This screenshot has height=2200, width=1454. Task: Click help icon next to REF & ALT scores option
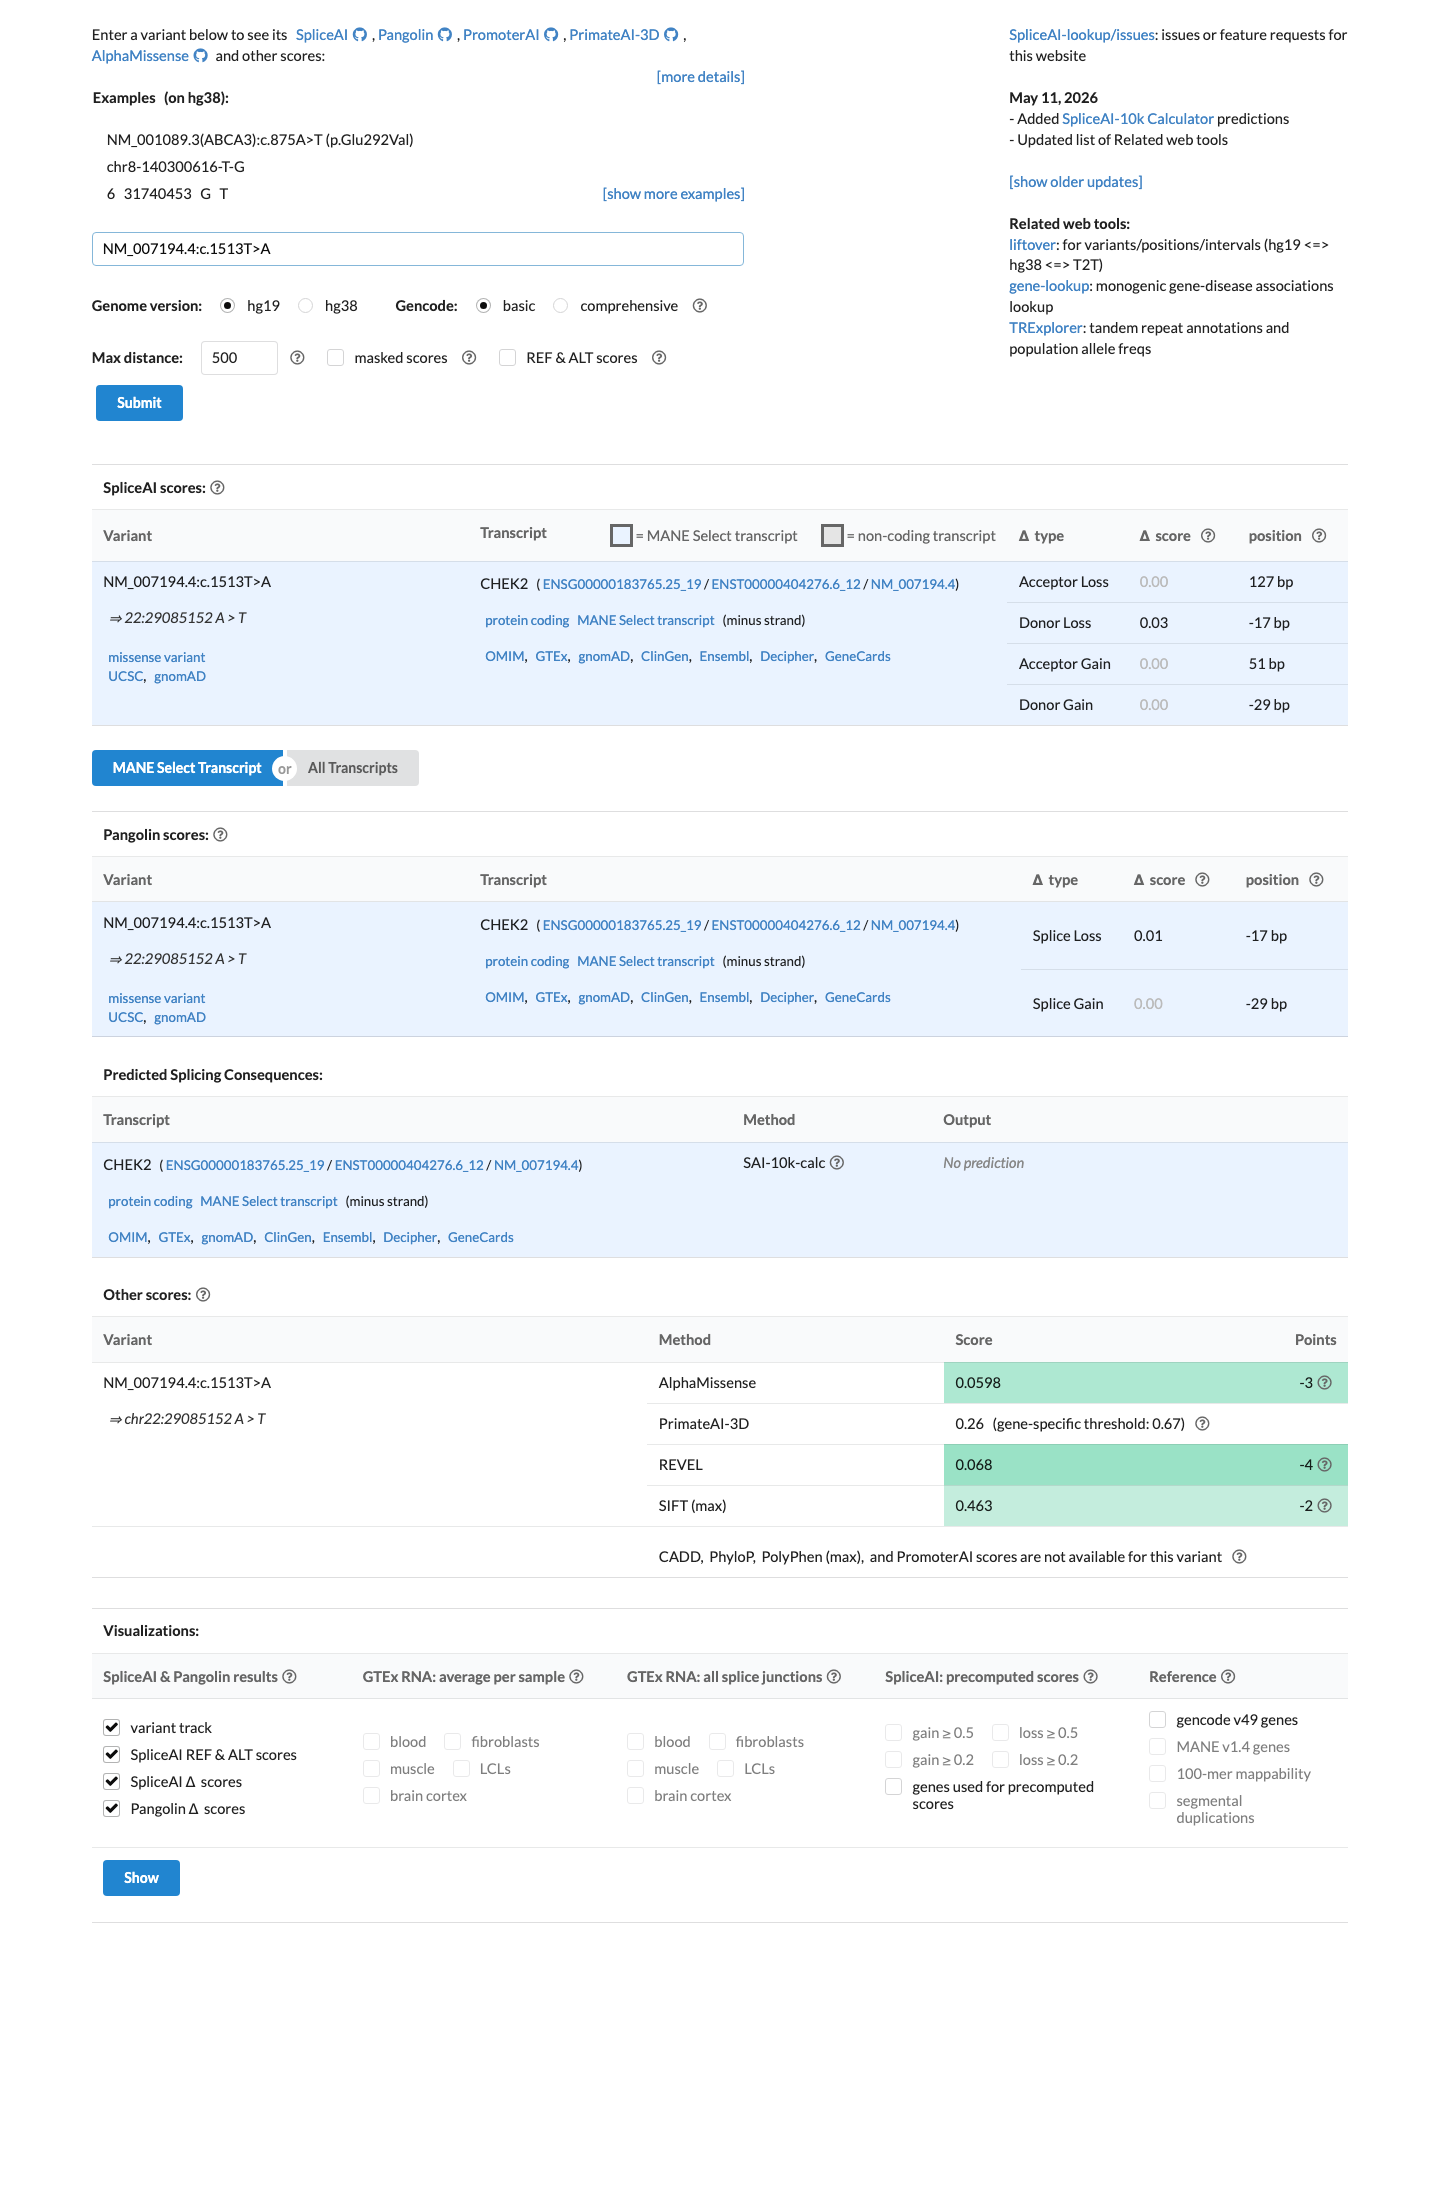659,358
